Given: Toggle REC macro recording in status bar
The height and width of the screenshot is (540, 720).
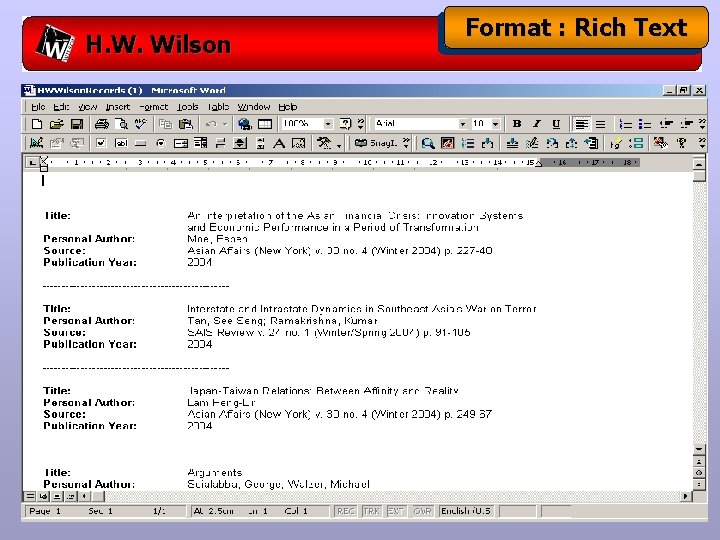Looking at the screenshot, I should click(x=346, y=511).
